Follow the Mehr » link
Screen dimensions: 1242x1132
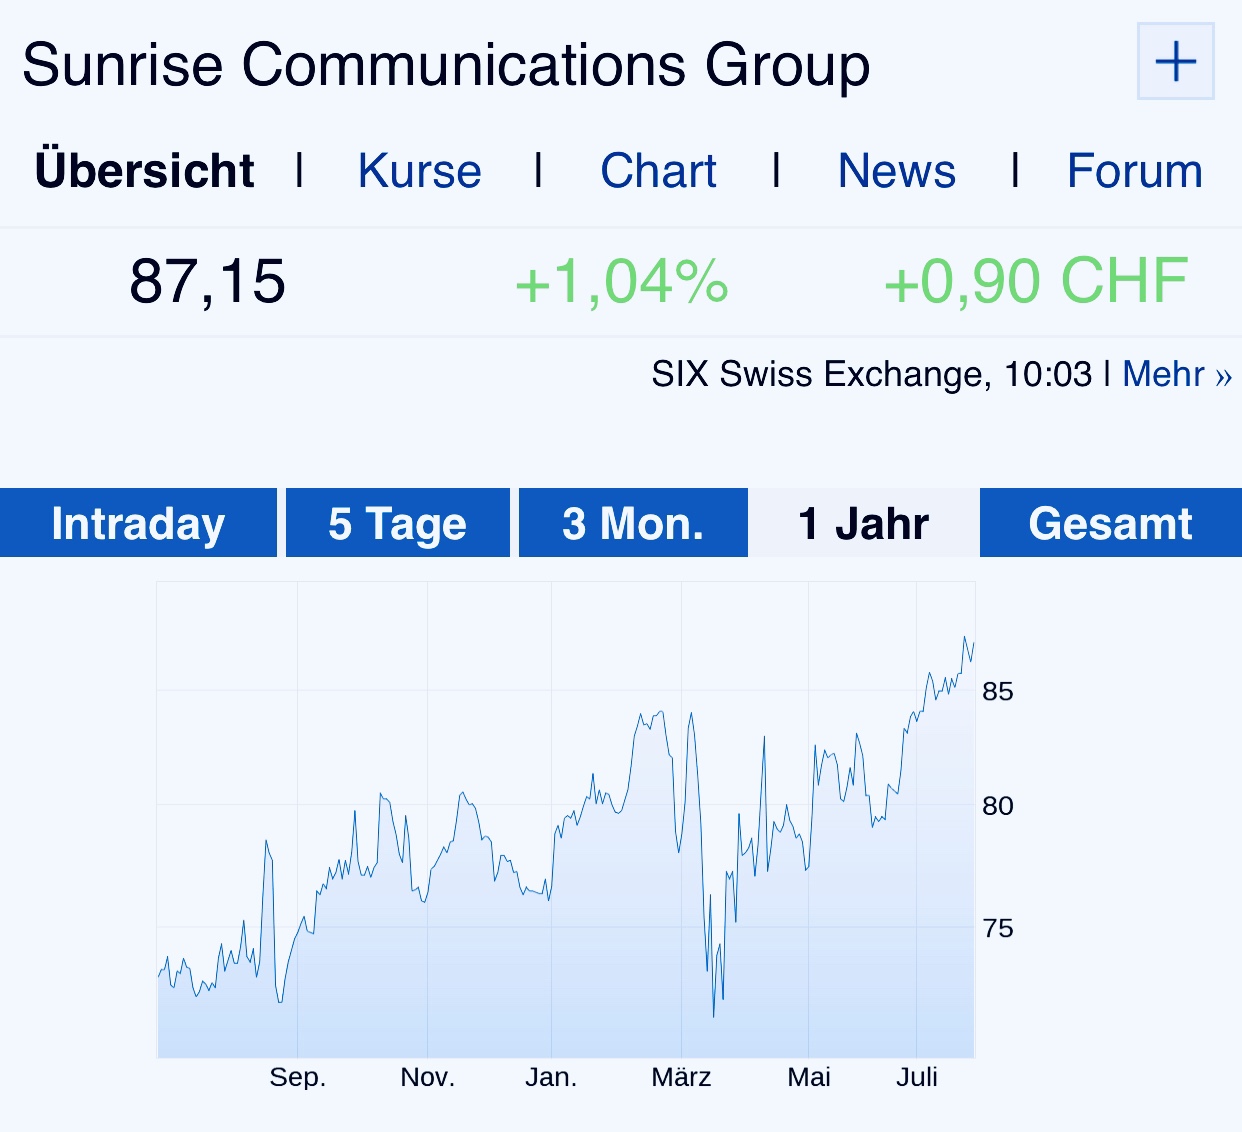point(1177,374)
